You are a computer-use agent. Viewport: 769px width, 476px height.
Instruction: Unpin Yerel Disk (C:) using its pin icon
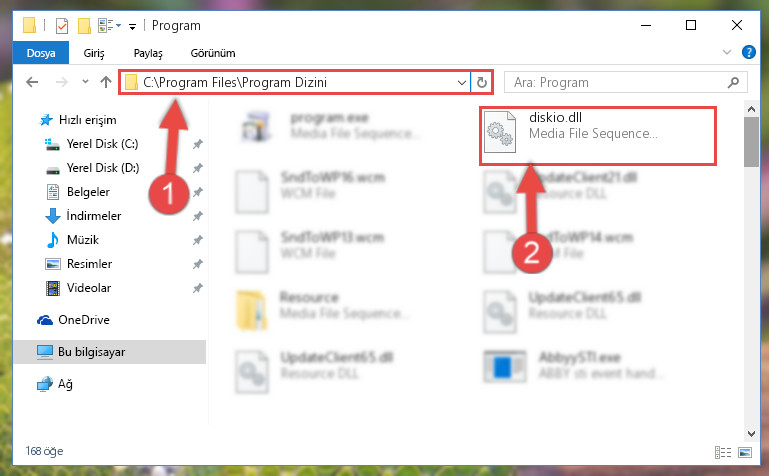[x=198, y=144]
